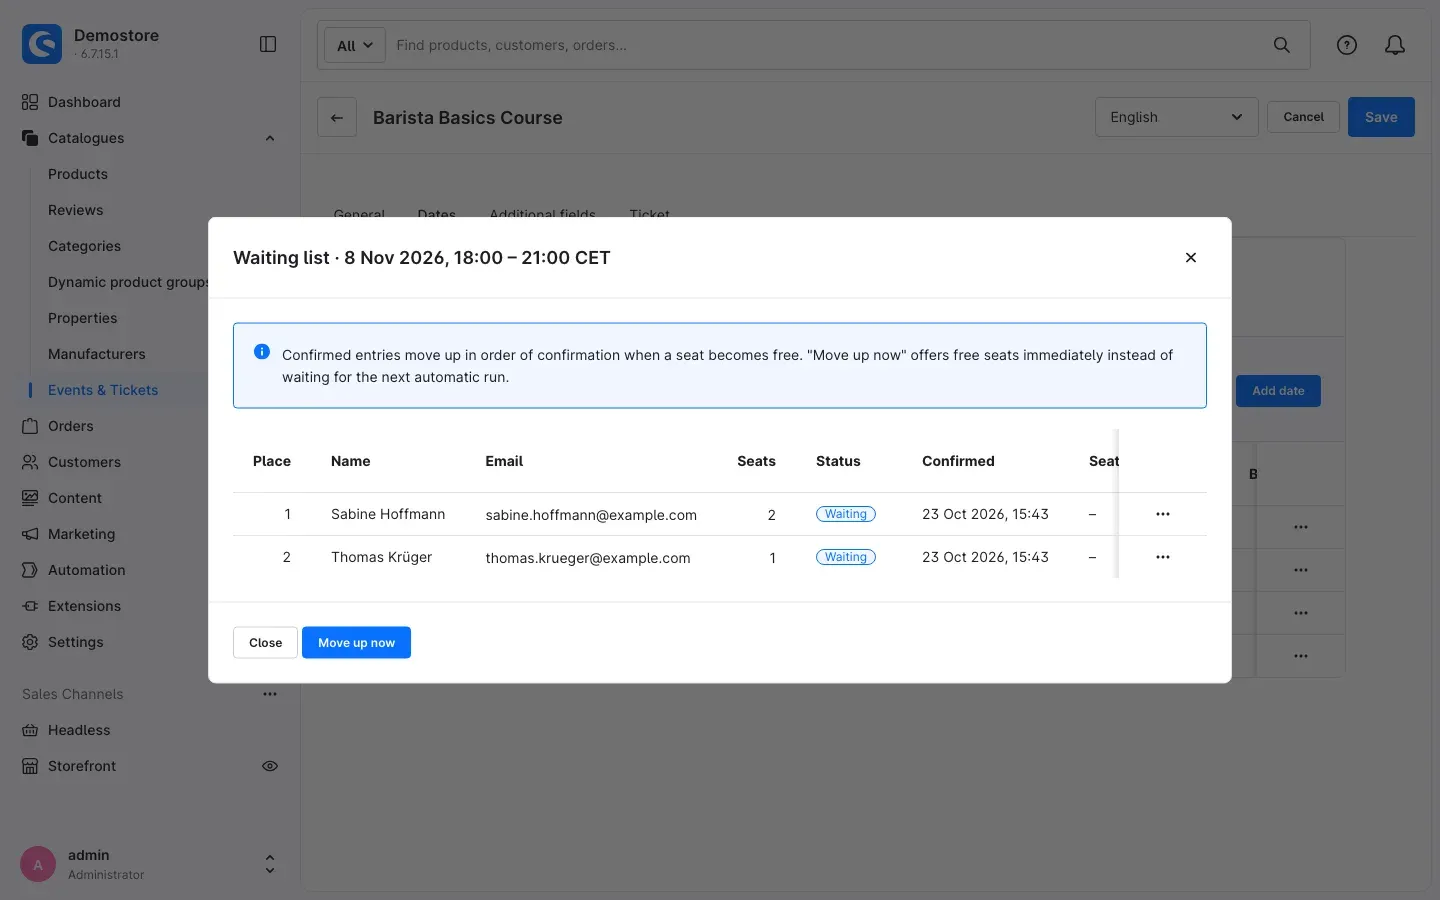Viewport: 1440px width, 900px height.
Task: Click the Place column header
Action: coord(272,461)
